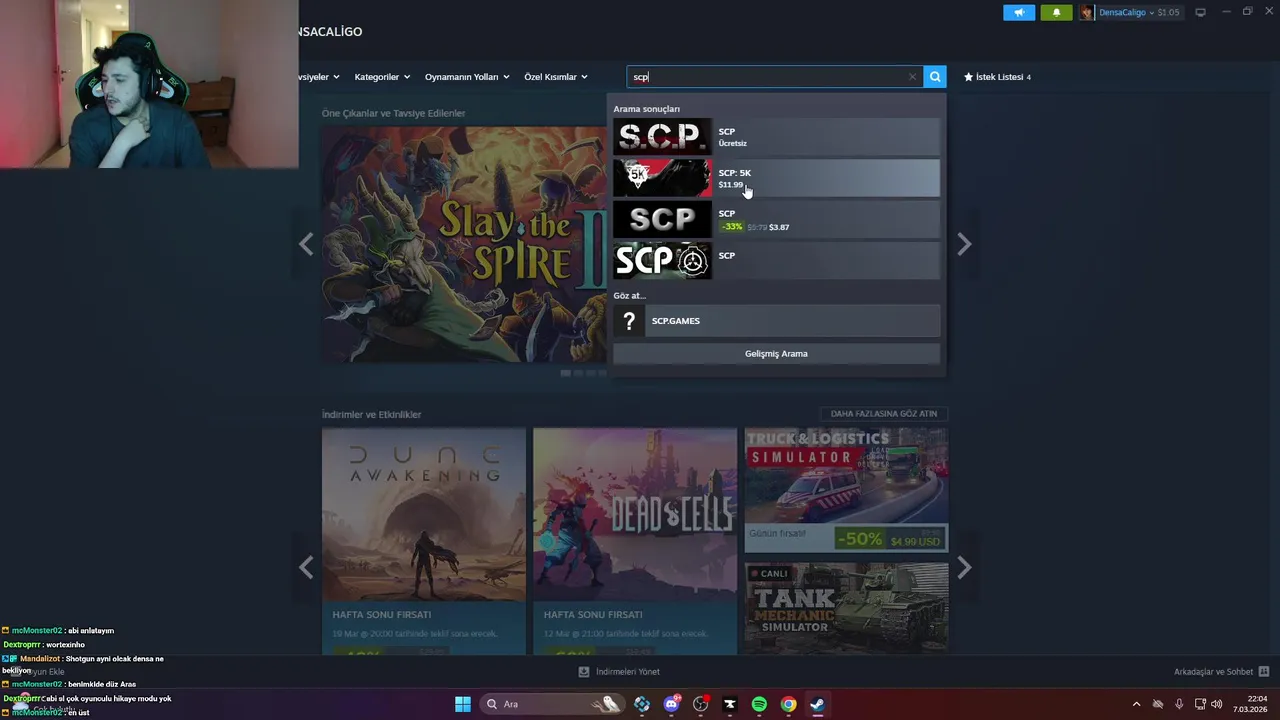The height and width of the screenshot is (720, 1280).
Task: Open the free S.C.P. Ücretsiz result
Action: click(x=776, y=137)
